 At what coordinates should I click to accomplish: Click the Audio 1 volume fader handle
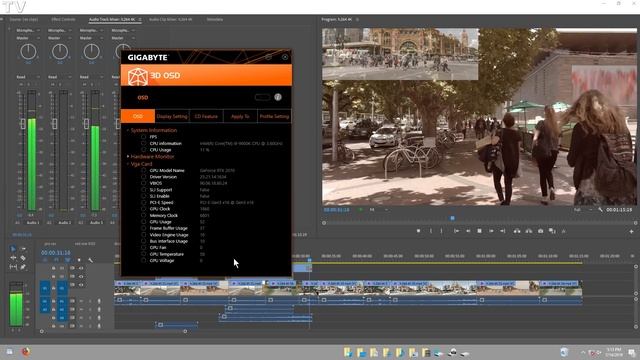pos(23,124)
